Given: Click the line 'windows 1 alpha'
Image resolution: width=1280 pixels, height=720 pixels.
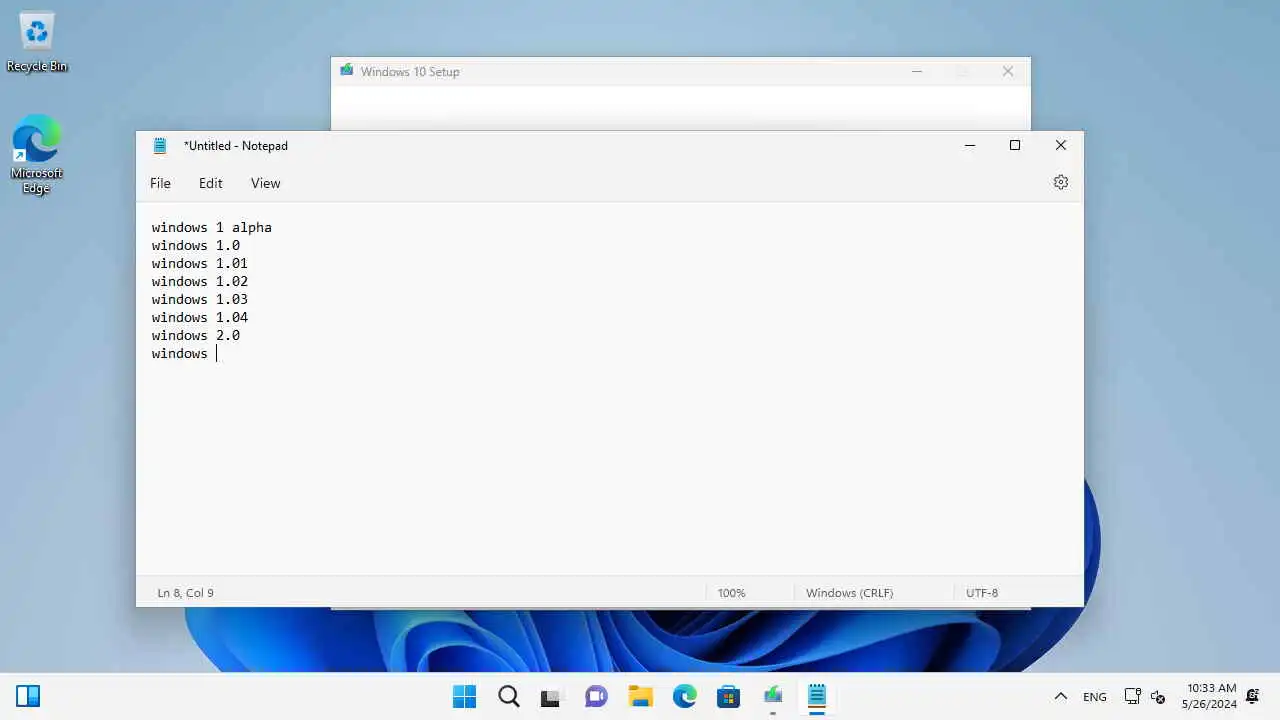Looking at the screenshot, I should 212,227.
